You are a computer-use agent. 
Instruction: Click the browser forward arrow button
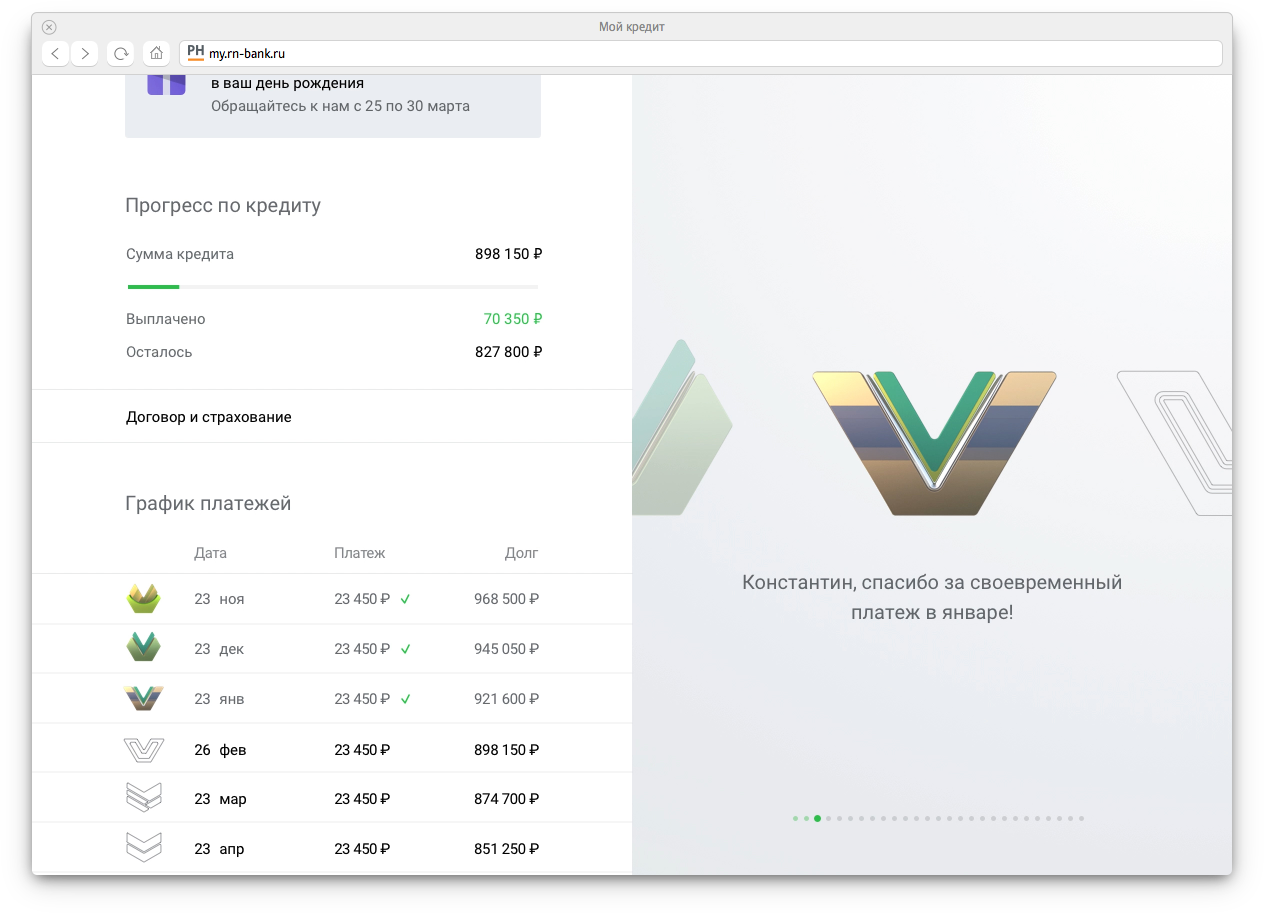[85, 53]
